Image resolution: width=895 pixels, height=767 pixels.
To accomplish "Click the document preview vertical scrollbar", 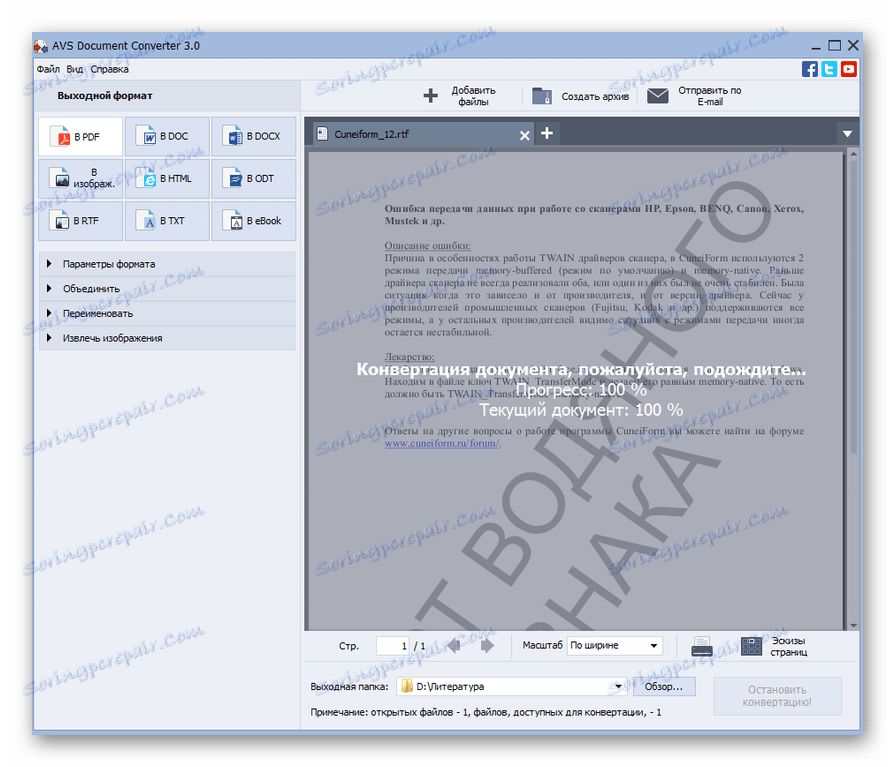I will click(853, 307).
